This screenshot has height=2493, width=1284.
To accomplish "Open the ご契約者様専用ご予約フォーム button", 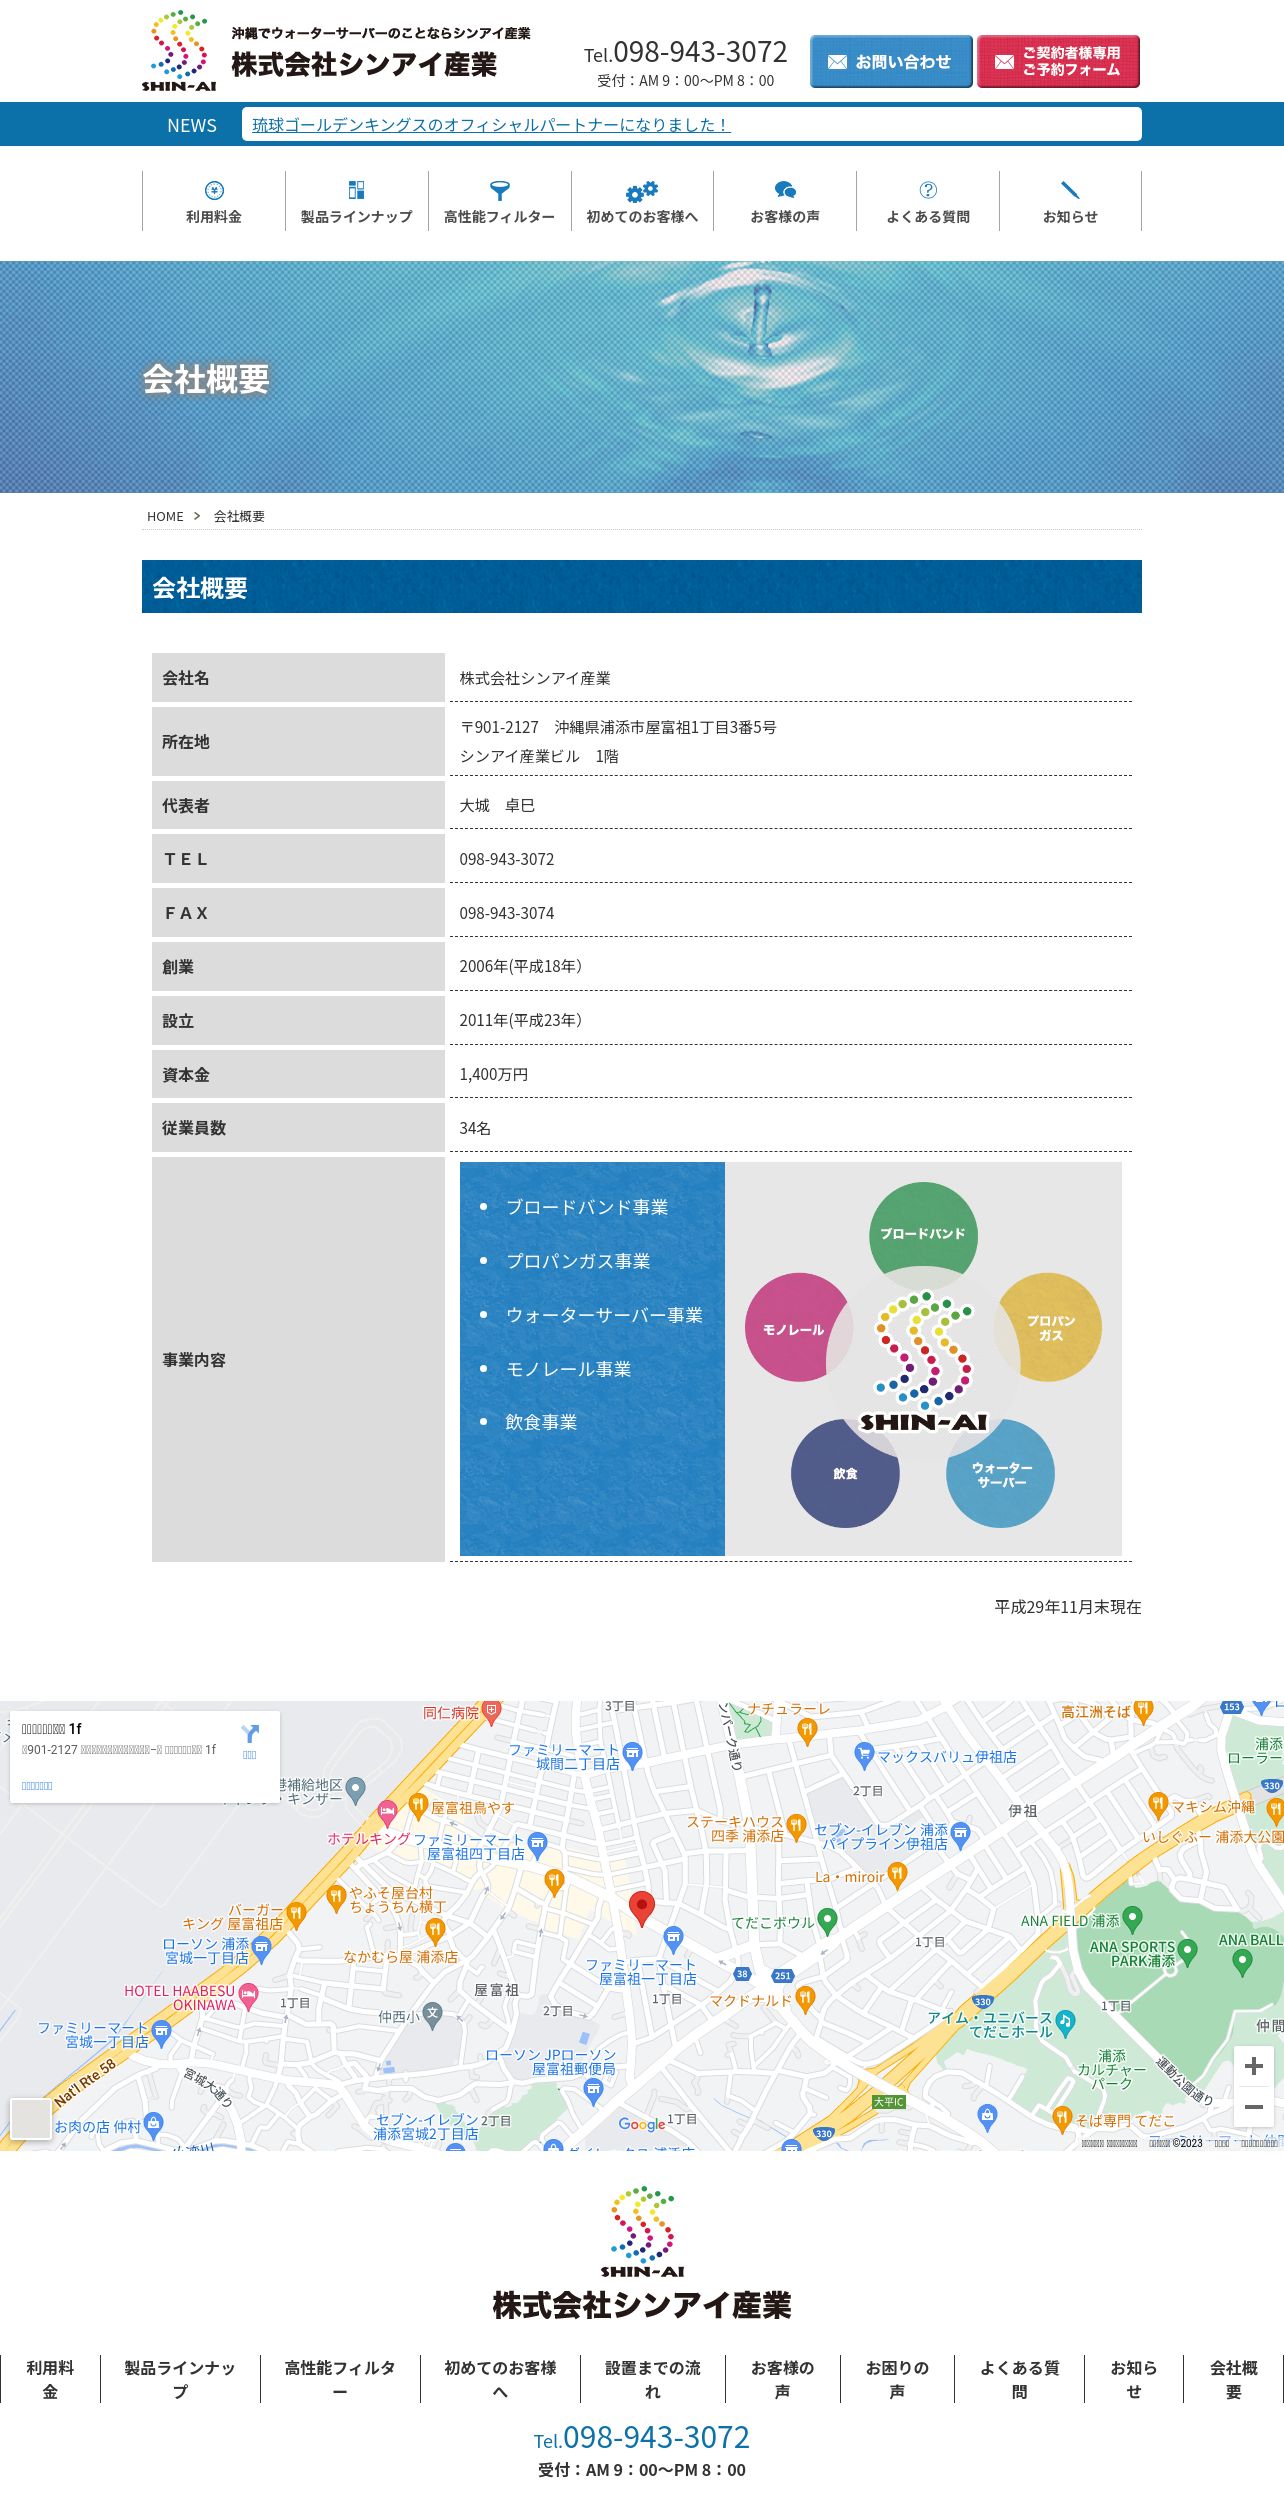I will 1058,62.
